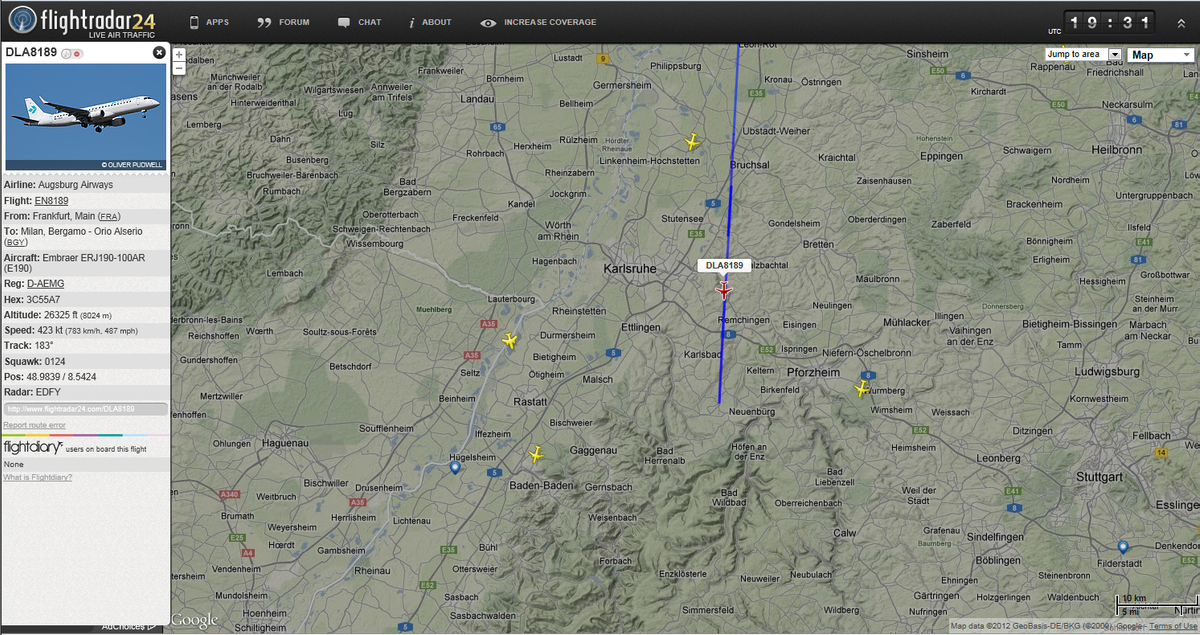1200x635 pixels.
Task: Select the yellow plane west of Durmersheim
Action: tap(510, 341)
